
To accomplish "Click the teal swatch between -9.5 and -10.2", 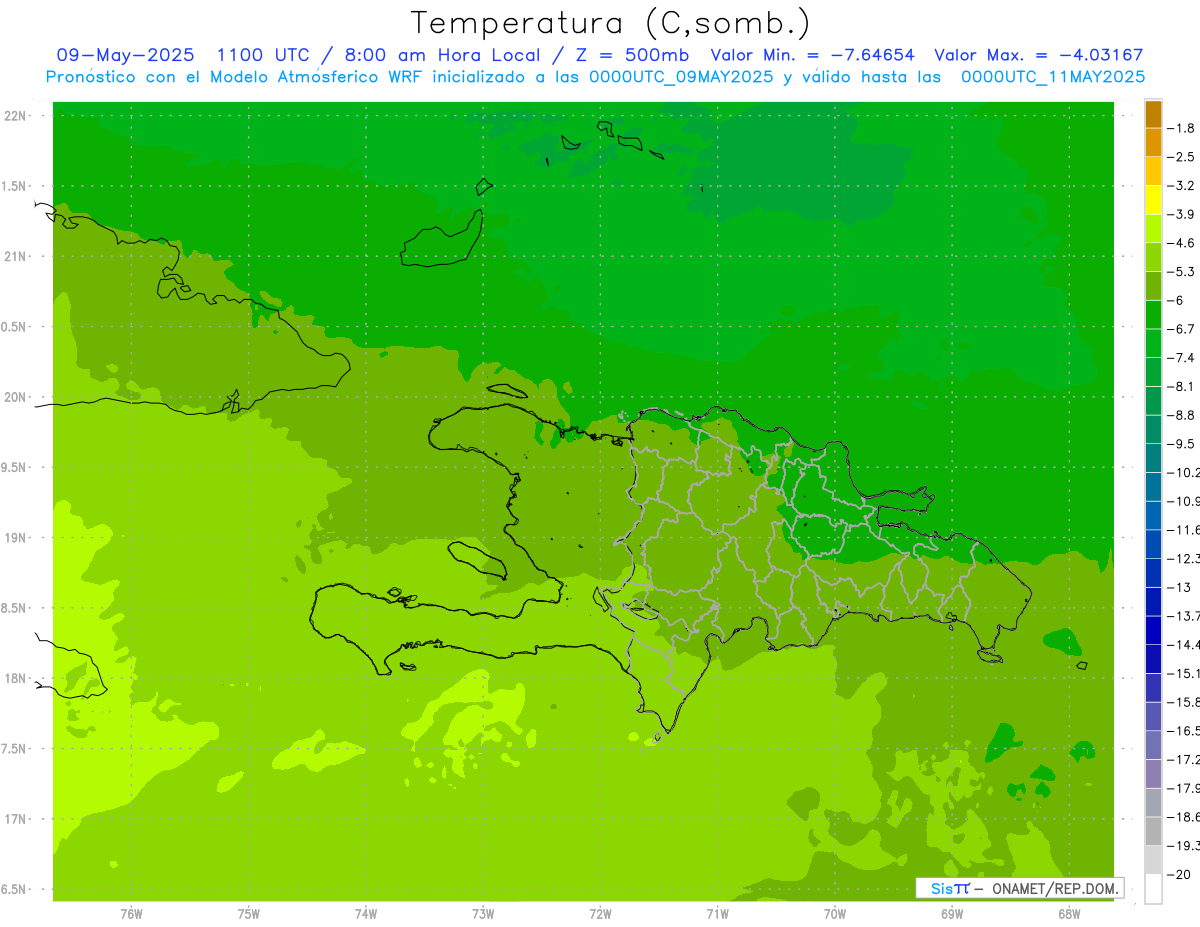I will coord(1153,458).
